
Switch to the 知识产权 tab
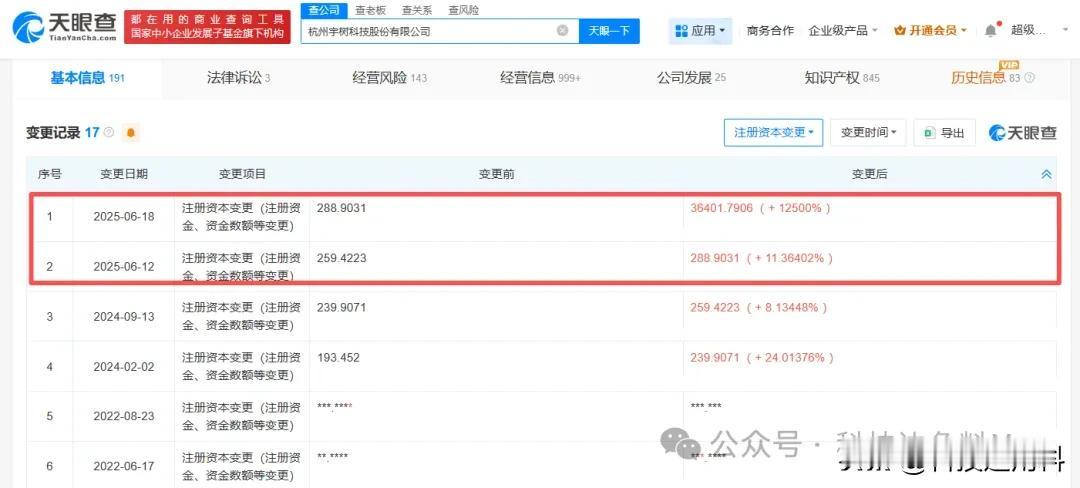(842, 78)
